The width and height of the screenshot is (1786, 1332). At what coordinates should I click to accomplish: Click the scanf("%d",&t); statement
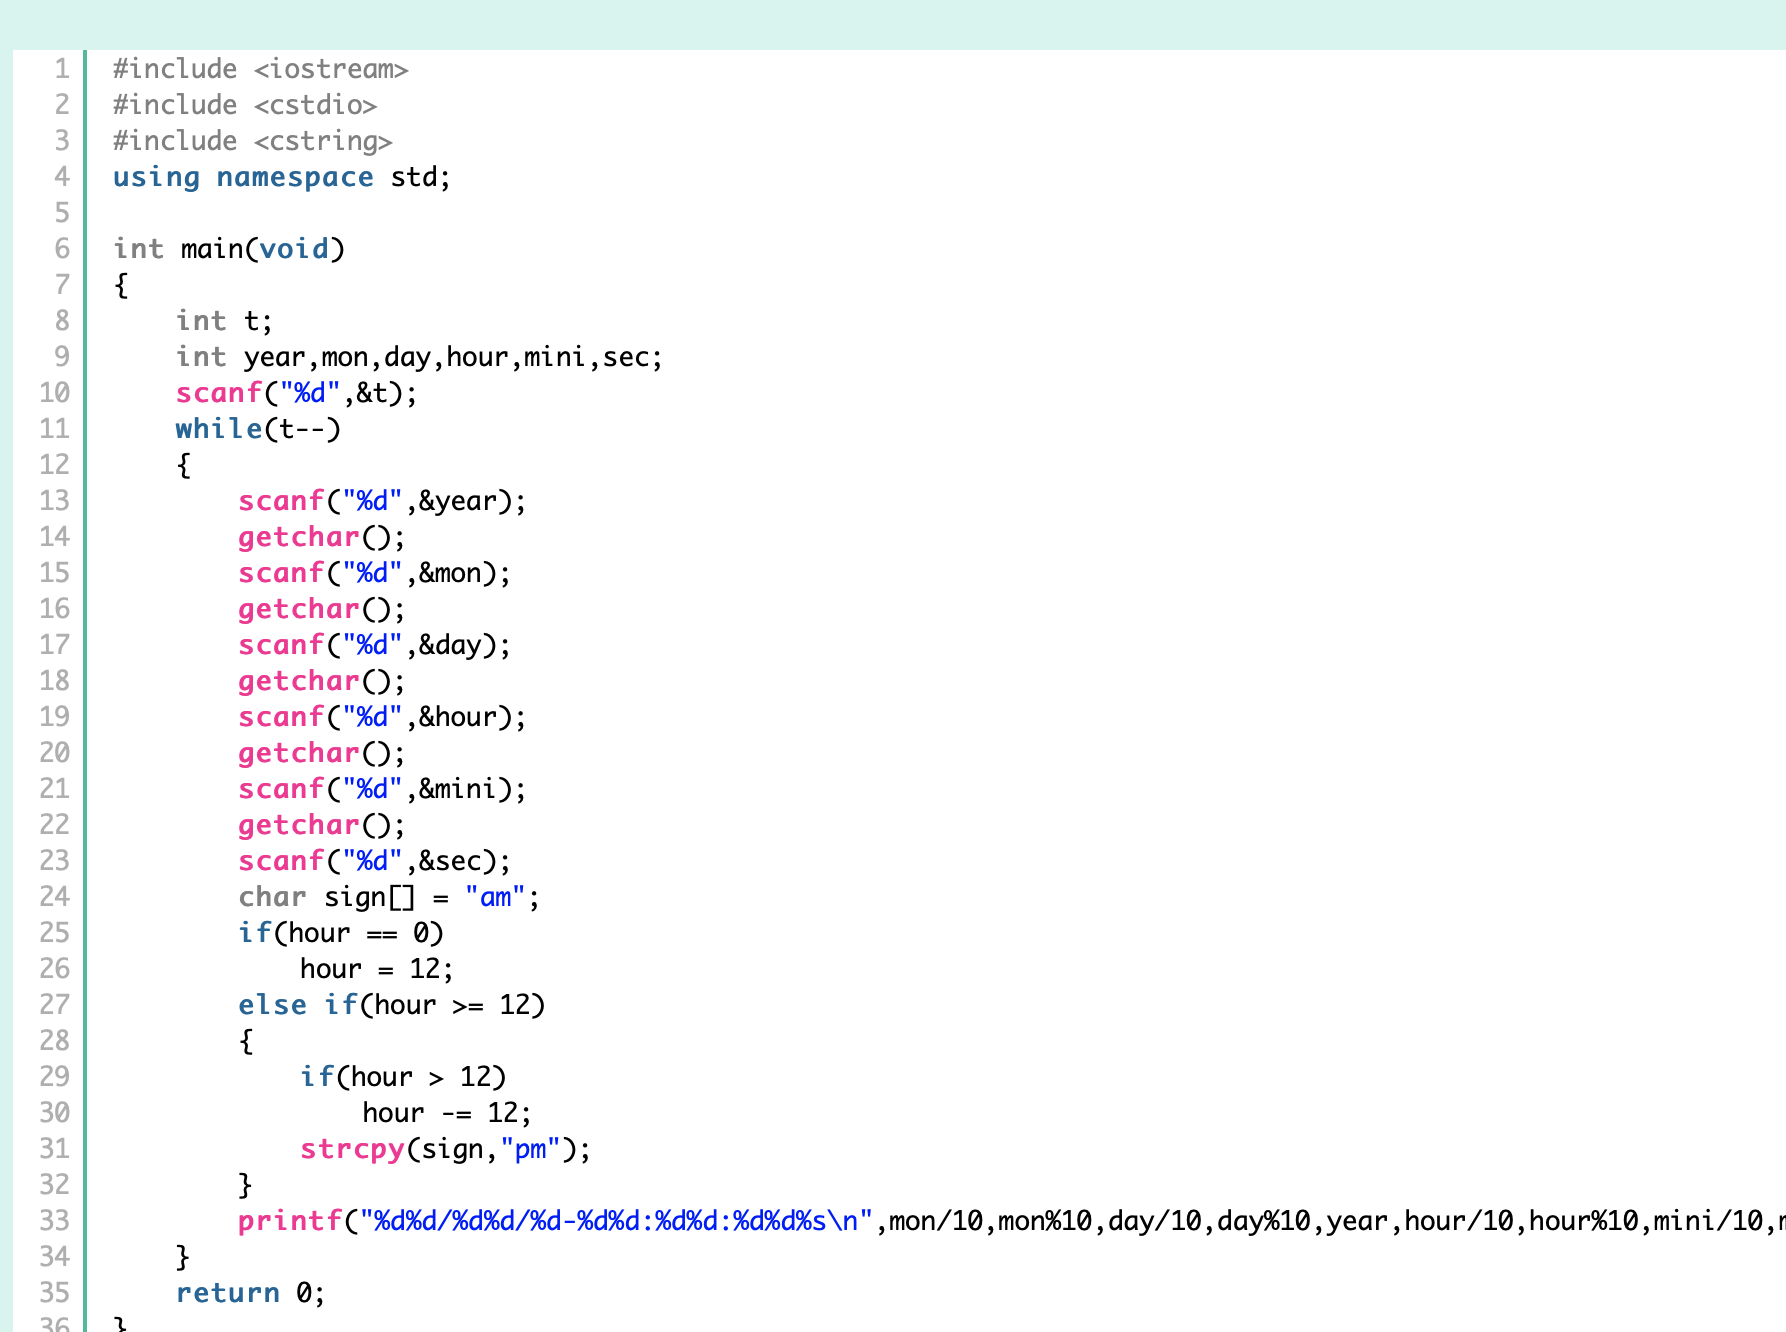(x=297, y=393)
